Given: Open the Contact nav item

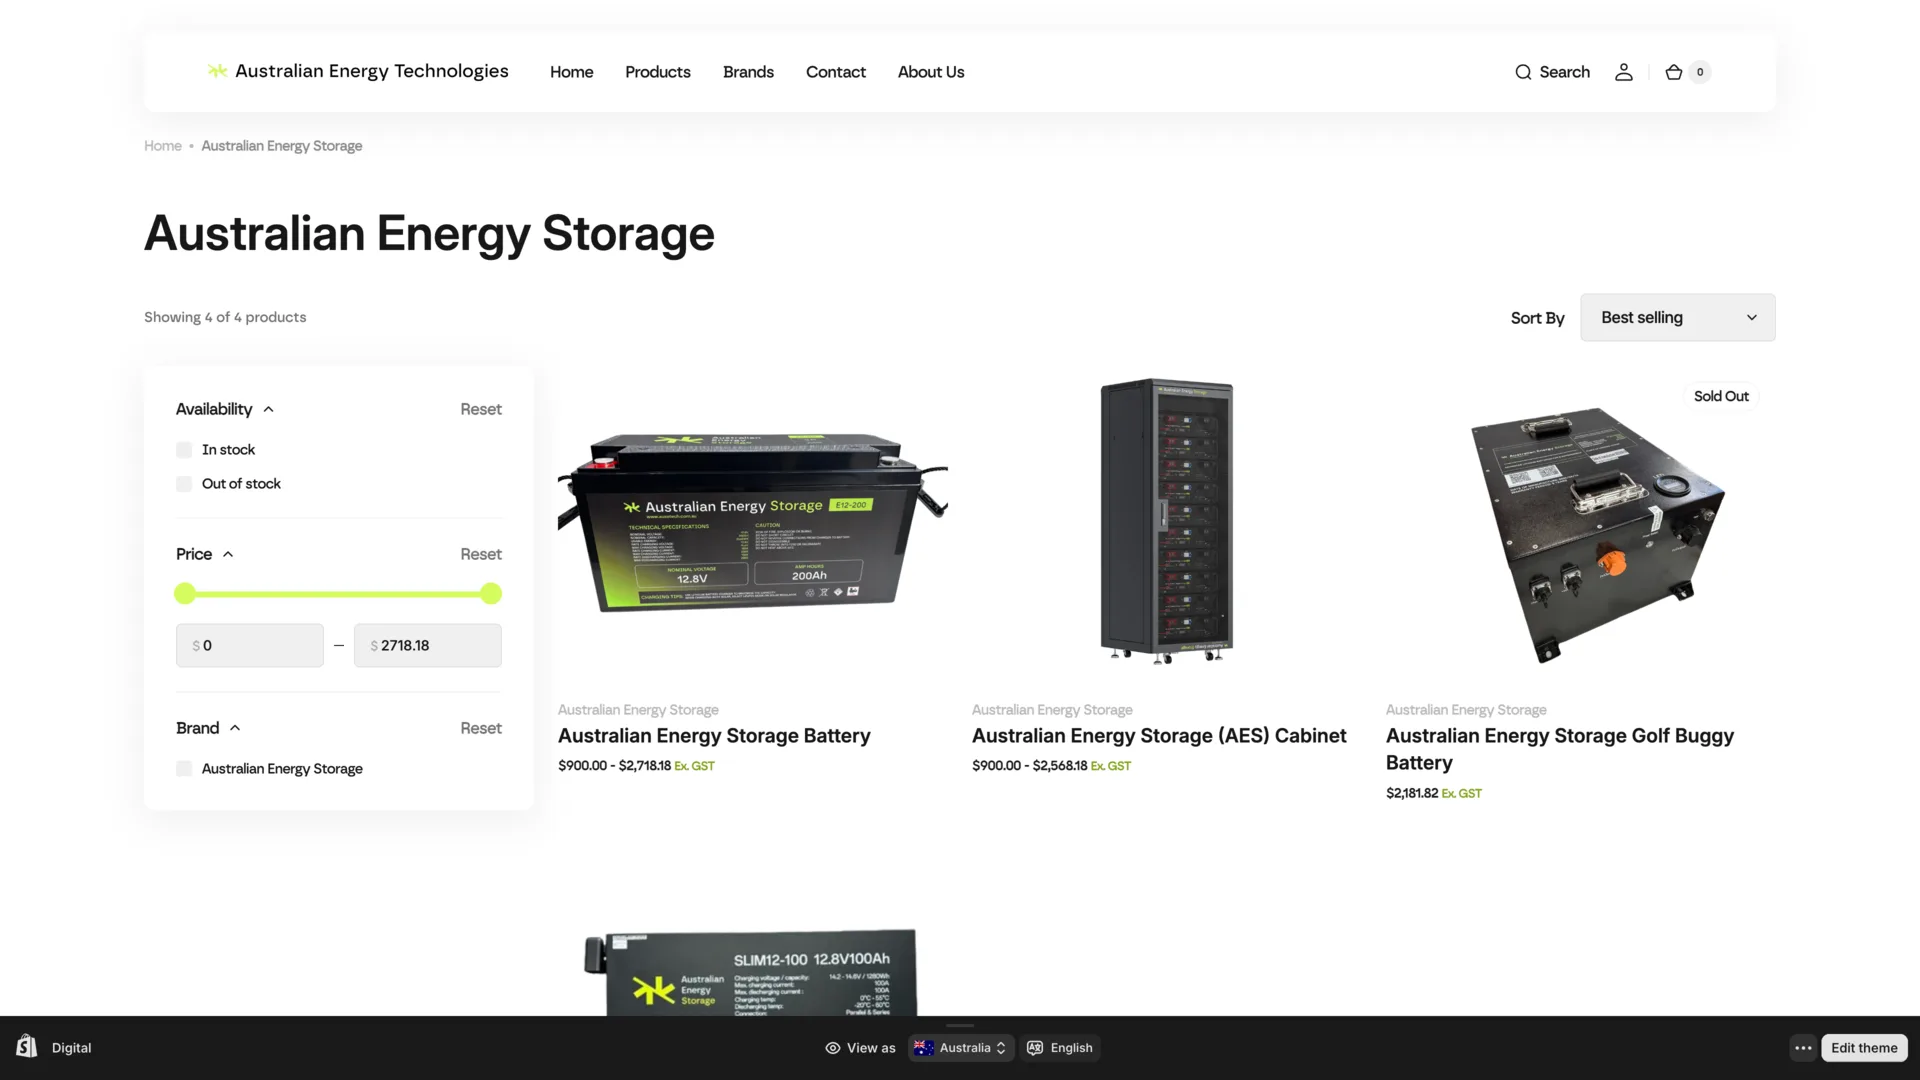Looking at the screenshot, I should 836,72.
